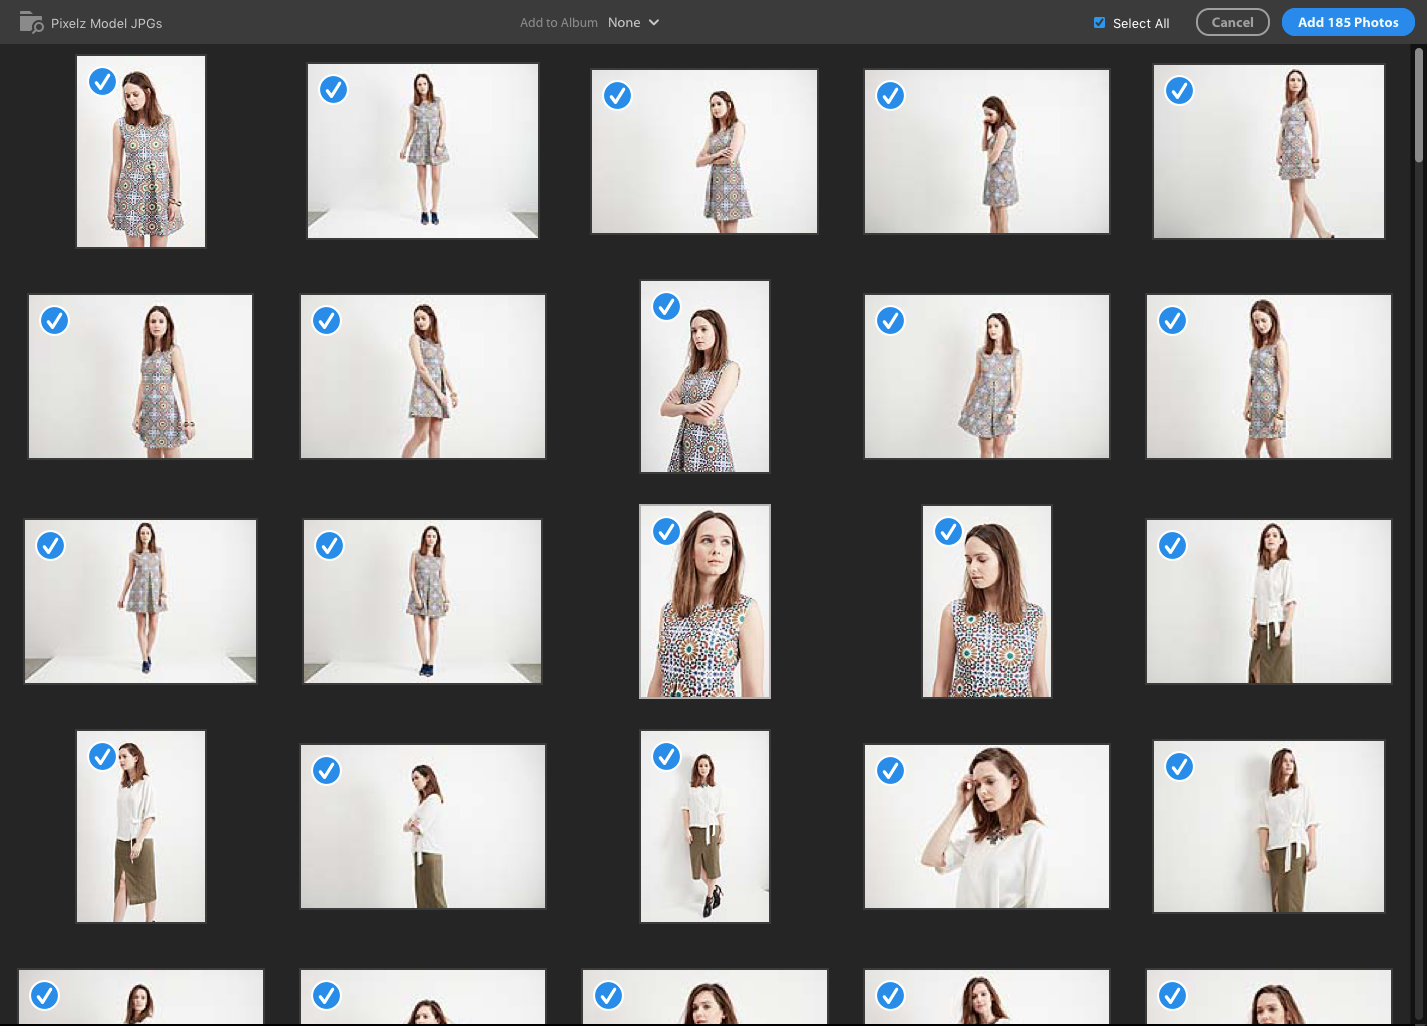The height and width of the screenshot is (1026, 1427).
Task: Toggle the Select All checkbox
Action: pos(1099,23)
